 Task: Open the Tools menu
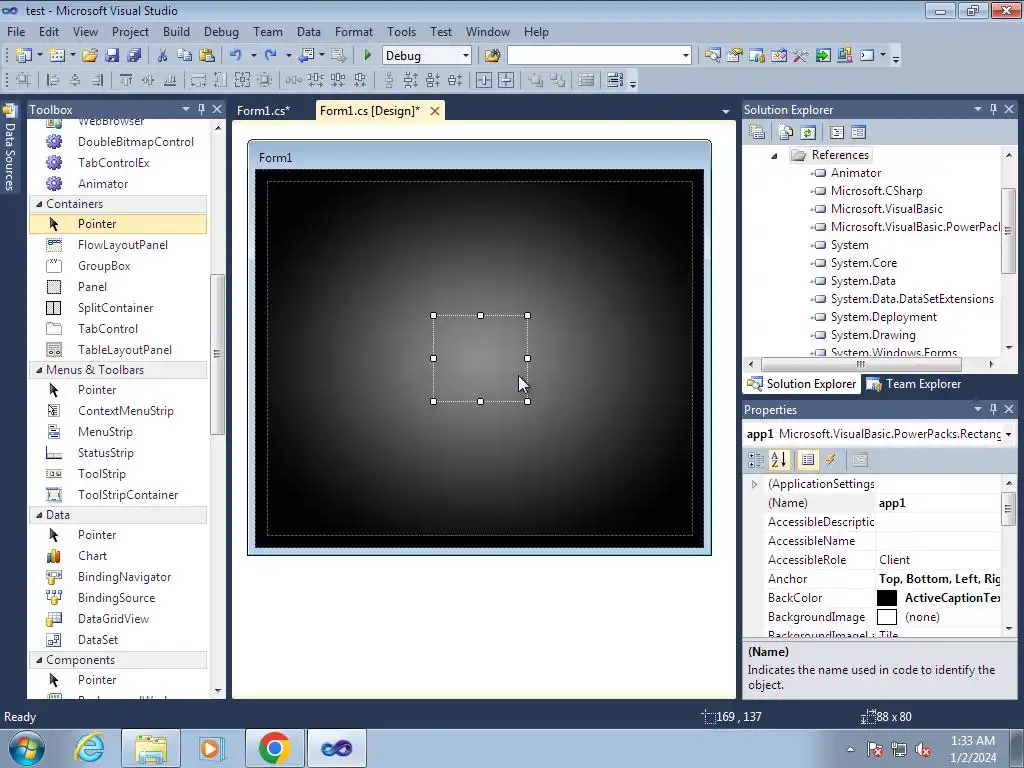(x=401, y=31)
